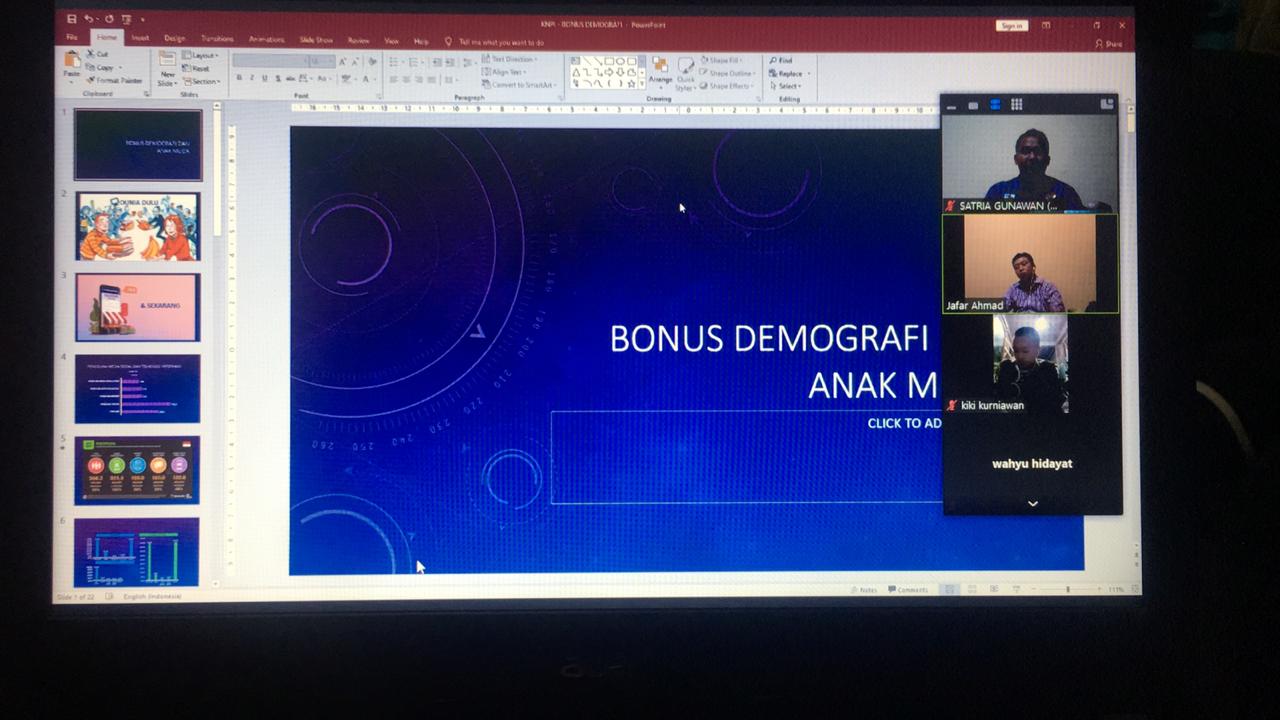The width and height of the screenshot is (1280, 720).
Task: Expand the Layout dropdown in Slides group
Action: (x=203, y=56)
